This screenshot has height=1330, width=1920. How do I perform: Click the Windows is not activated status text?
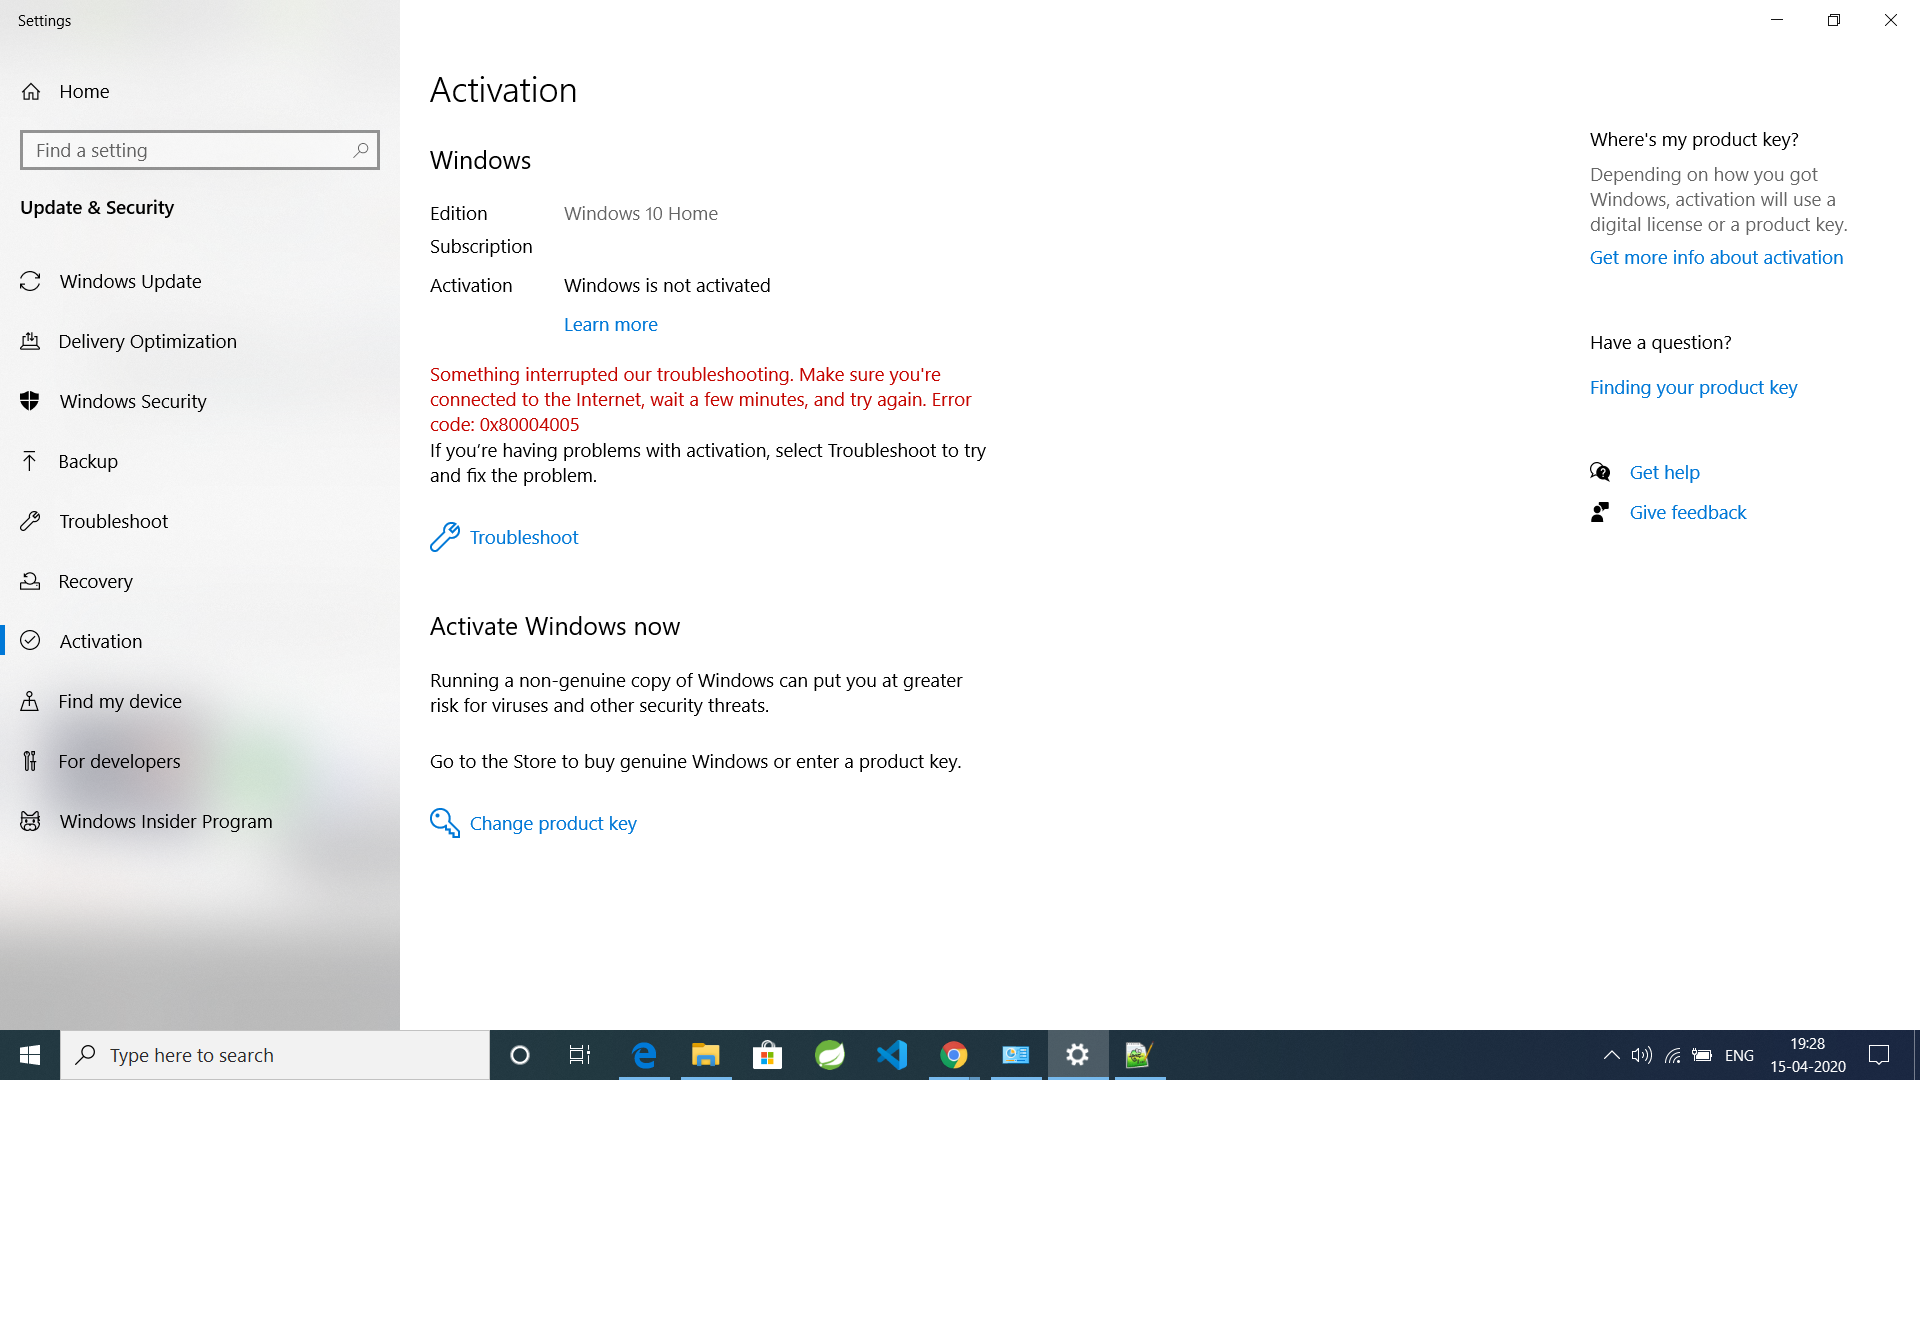667,285
